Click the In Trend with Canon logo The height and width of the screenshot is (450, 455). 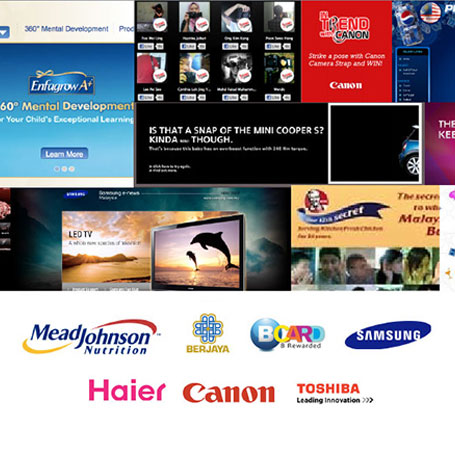pyautogui.click(x=345, y=28)
